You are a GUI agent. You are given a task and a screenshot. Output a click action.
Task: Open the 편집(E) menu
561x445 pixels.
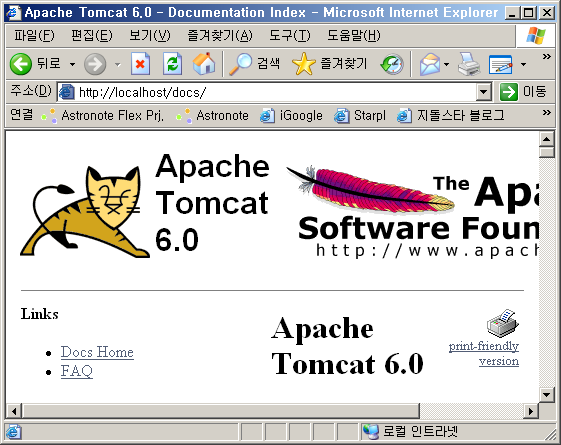tap(92, 35)
